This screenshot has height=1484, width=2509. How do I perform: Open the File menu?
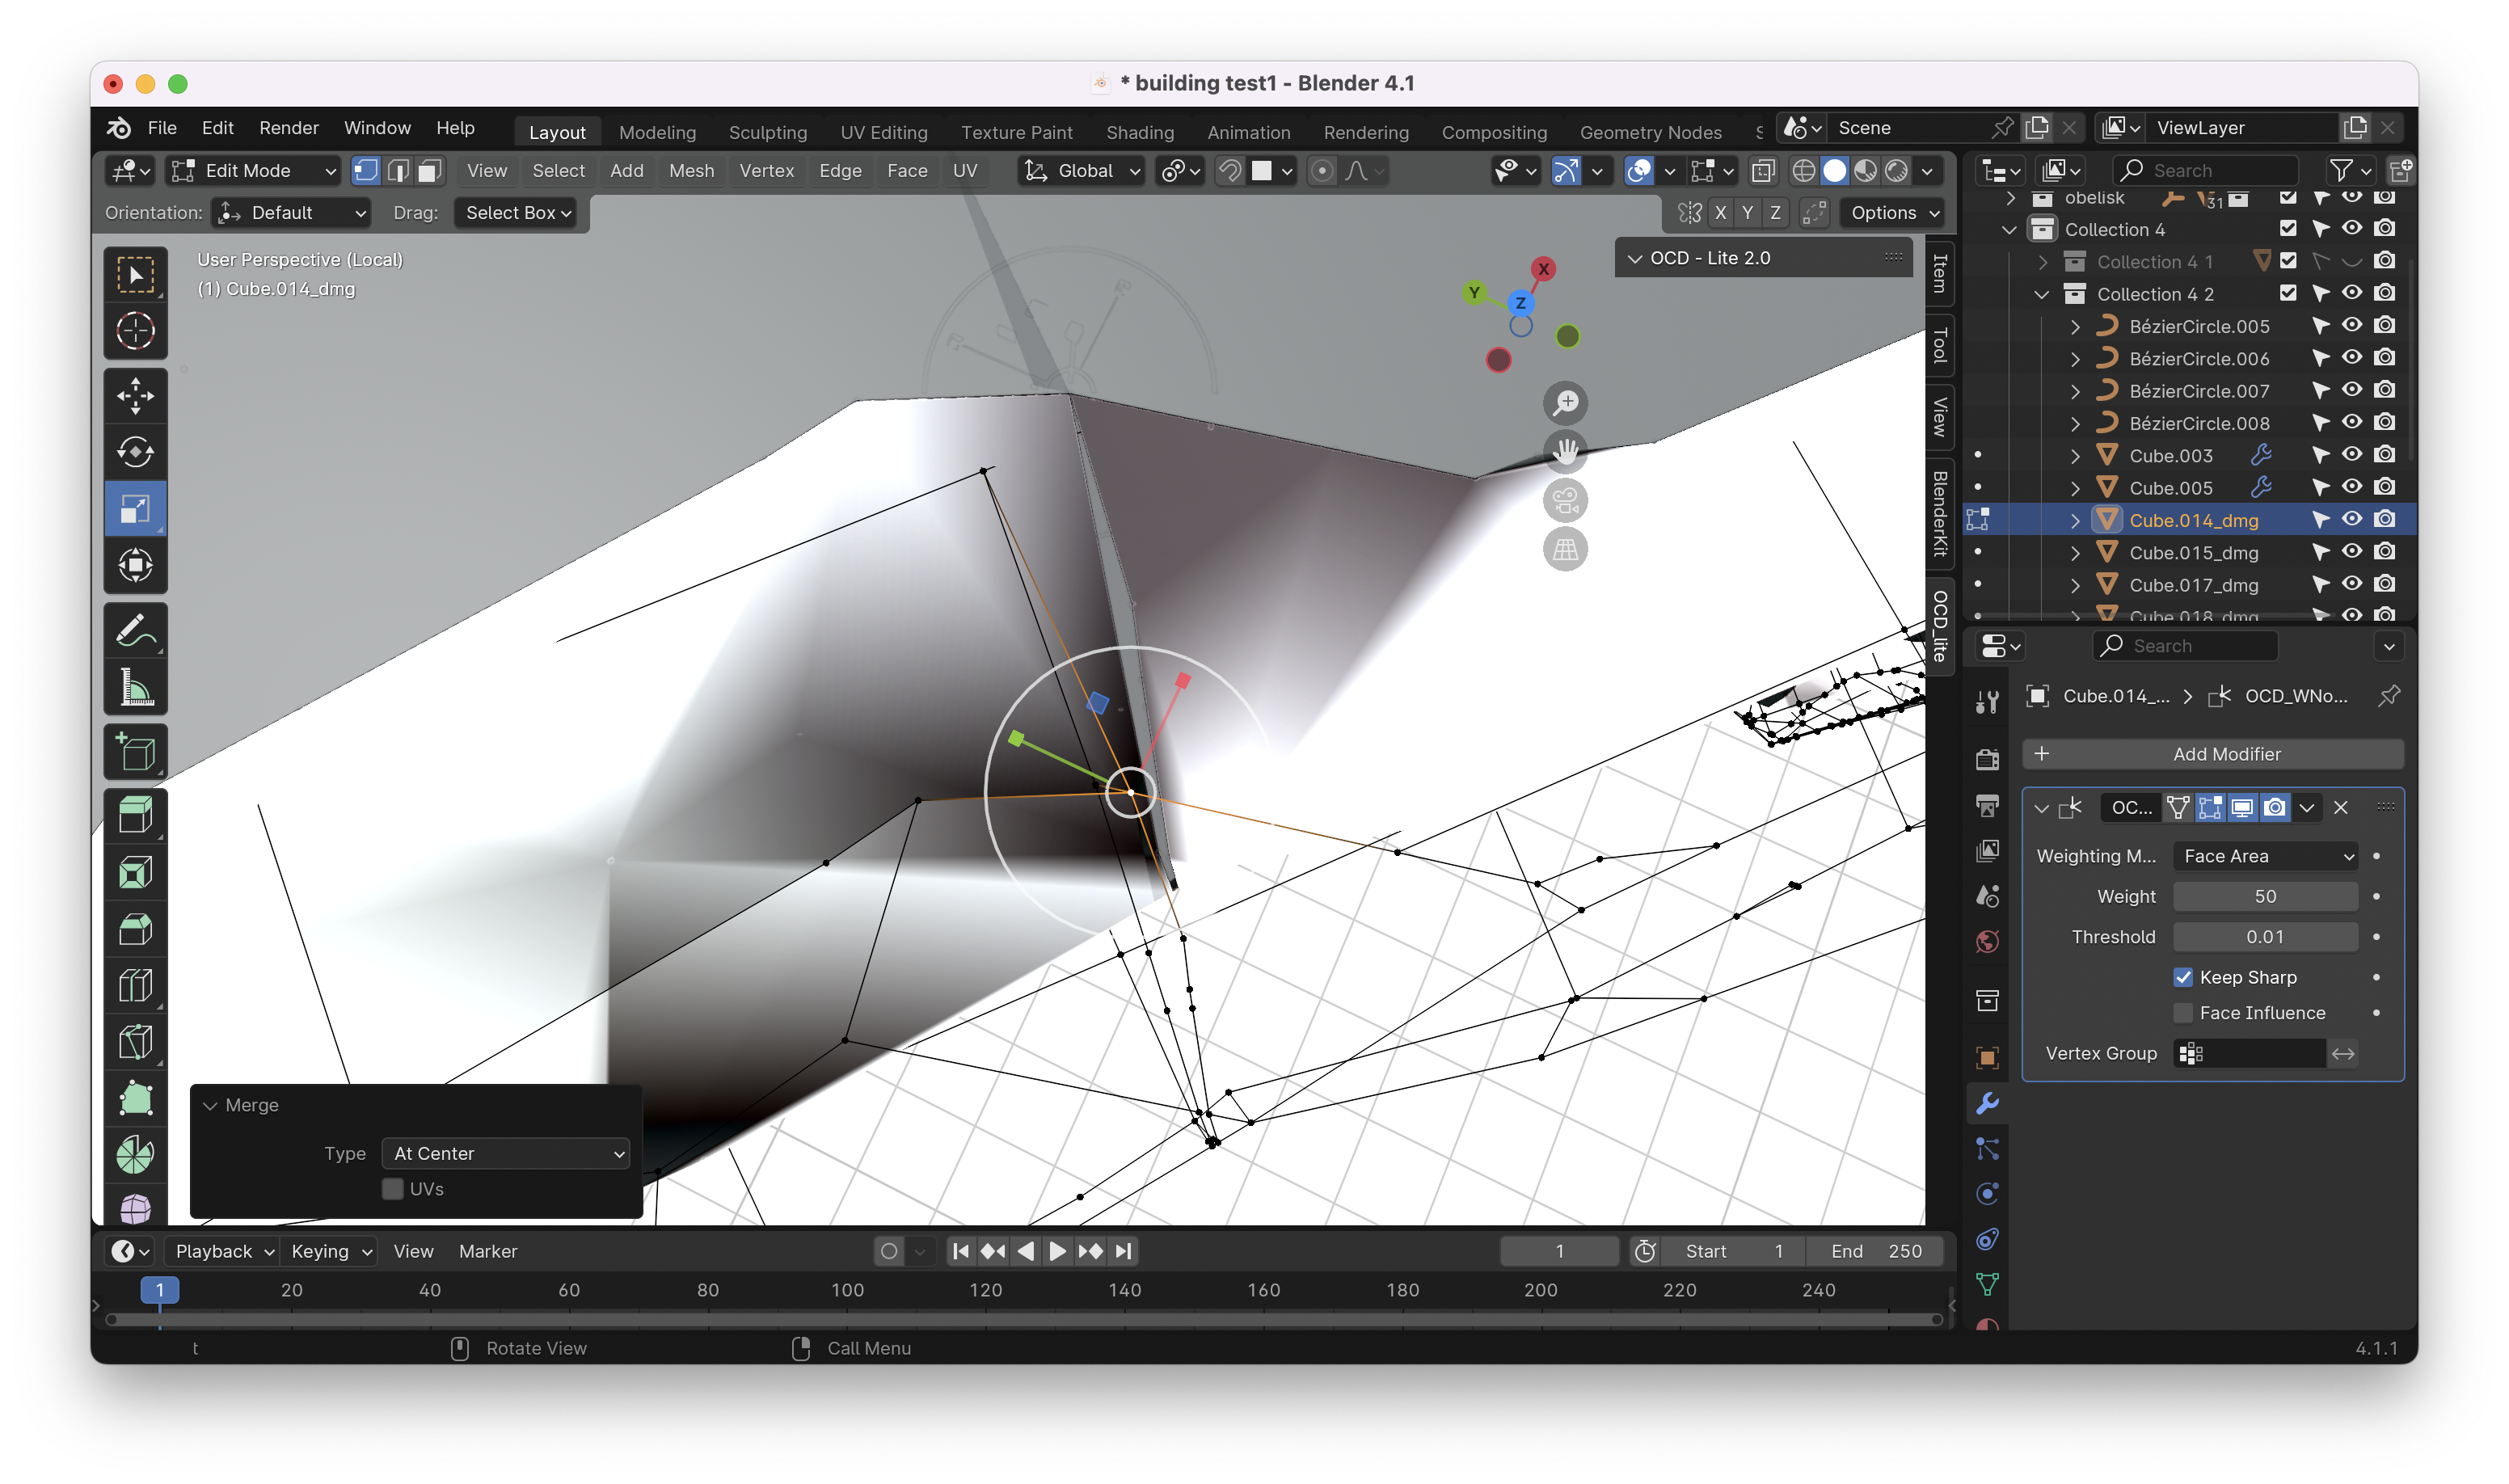click(x=162, y=128)
